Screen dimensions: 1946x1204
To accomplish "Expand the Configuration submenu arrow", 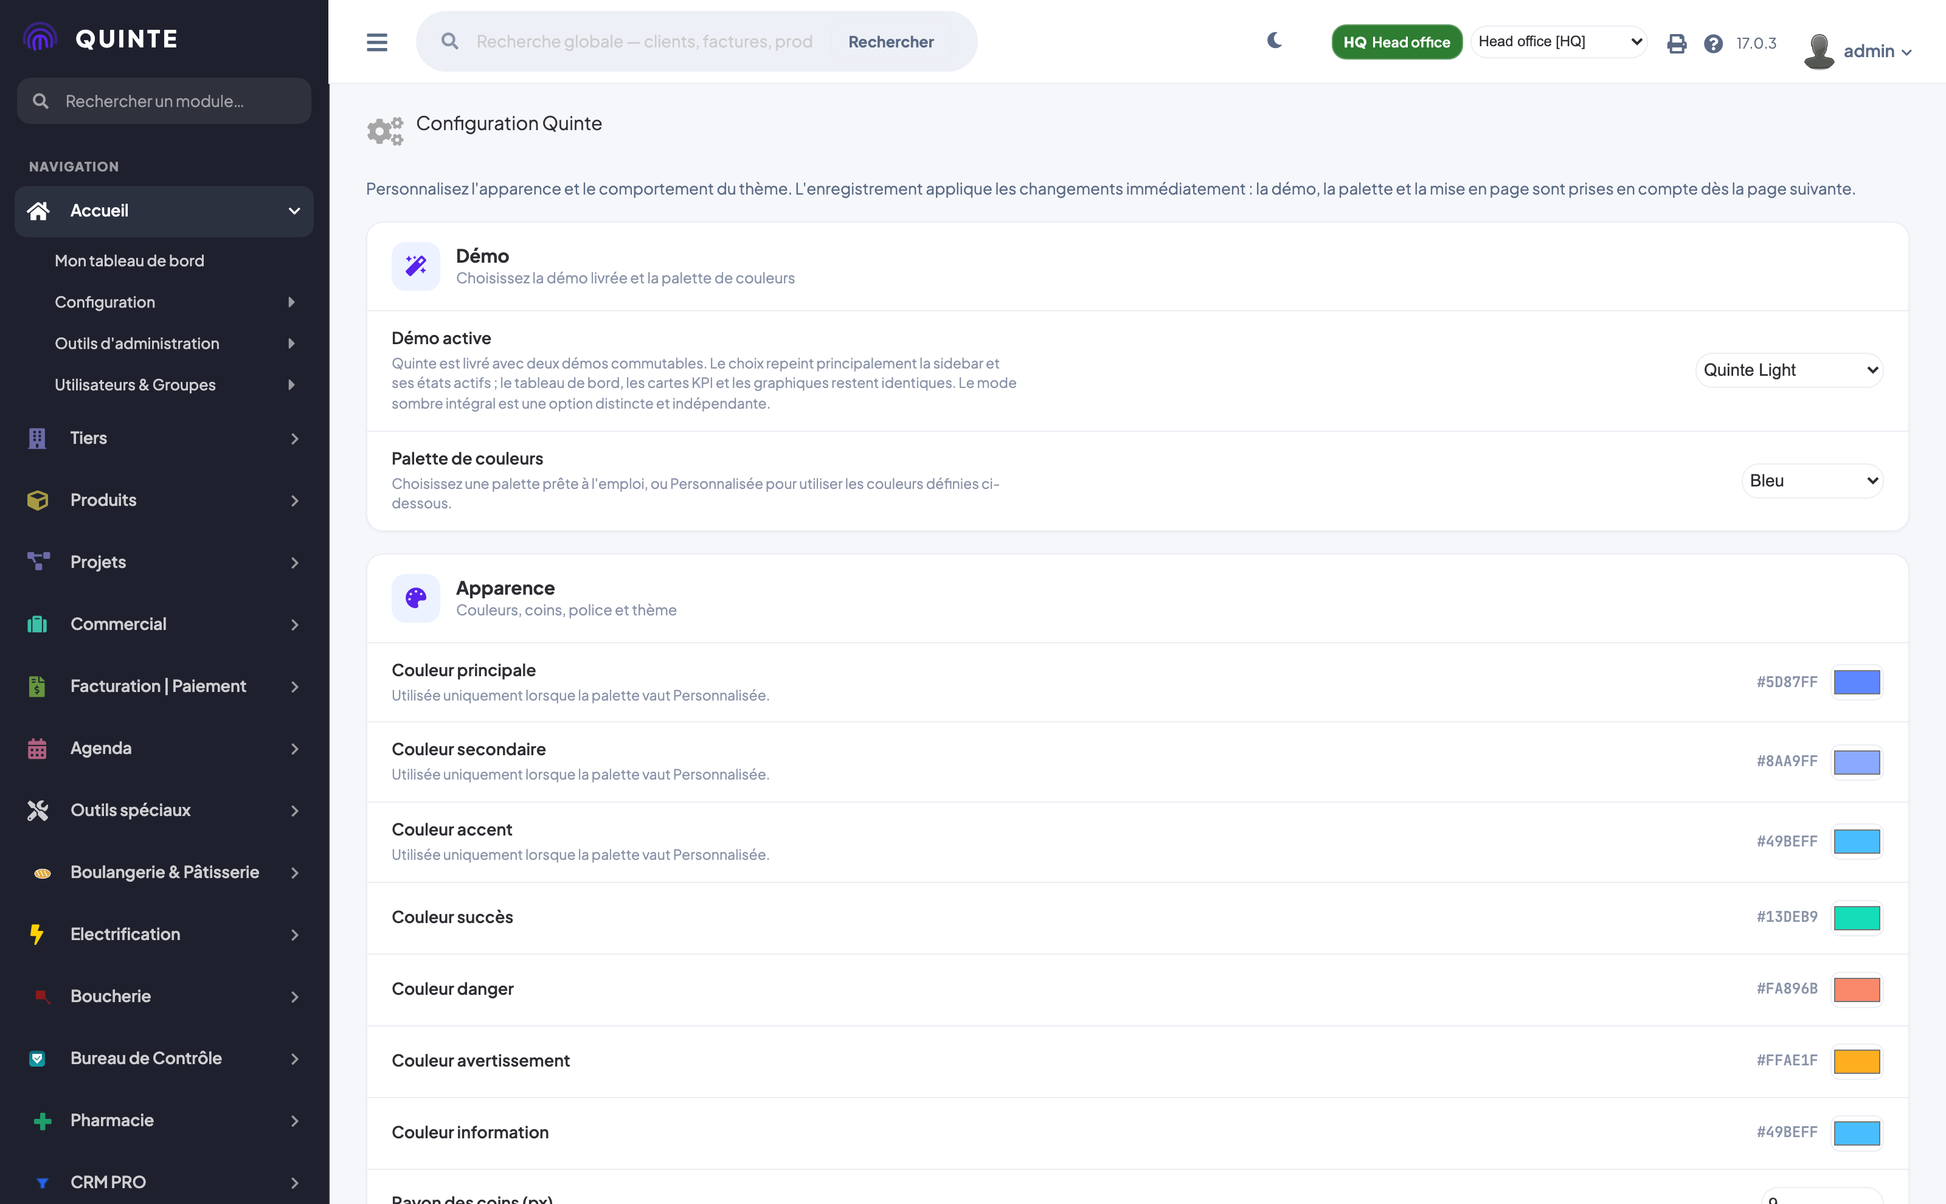I will coord(291,302).
